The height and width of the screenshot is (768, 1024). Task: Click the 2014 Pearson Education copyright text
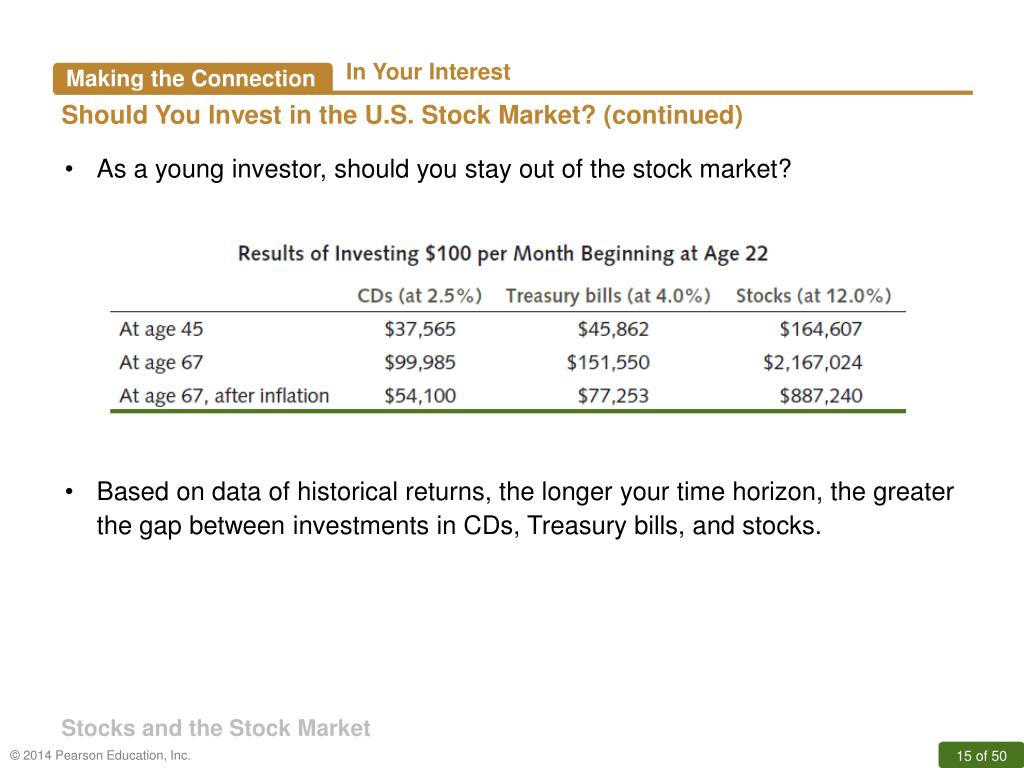pos(101,756)
